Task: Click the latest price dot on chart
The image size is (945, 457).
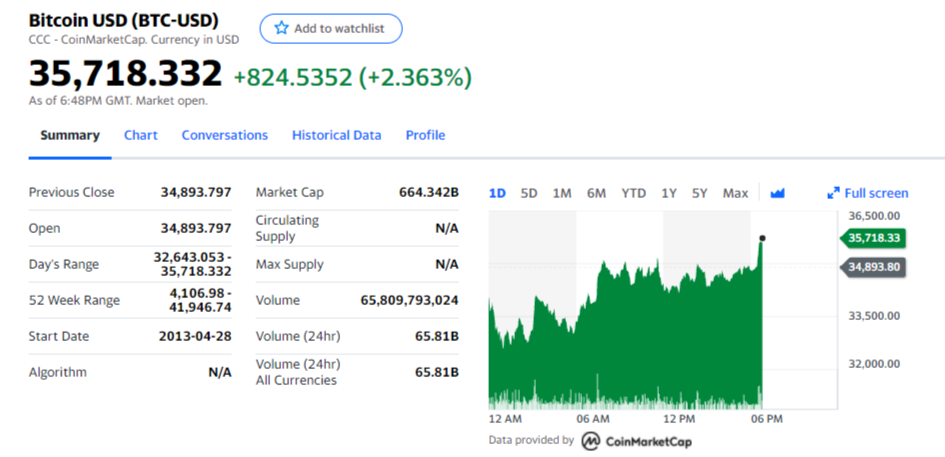Action: click(x=762, y=238)
